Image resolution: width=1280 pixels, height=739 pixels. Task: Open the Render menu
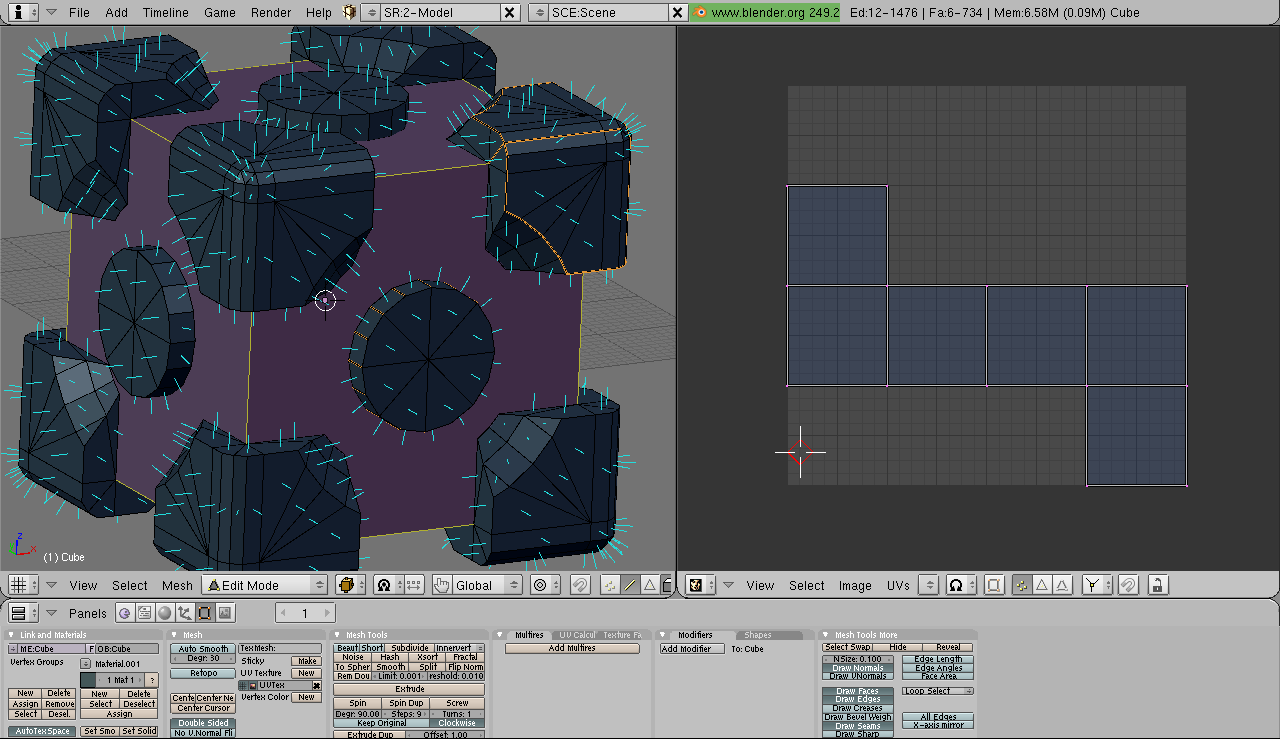click(270, 12)
